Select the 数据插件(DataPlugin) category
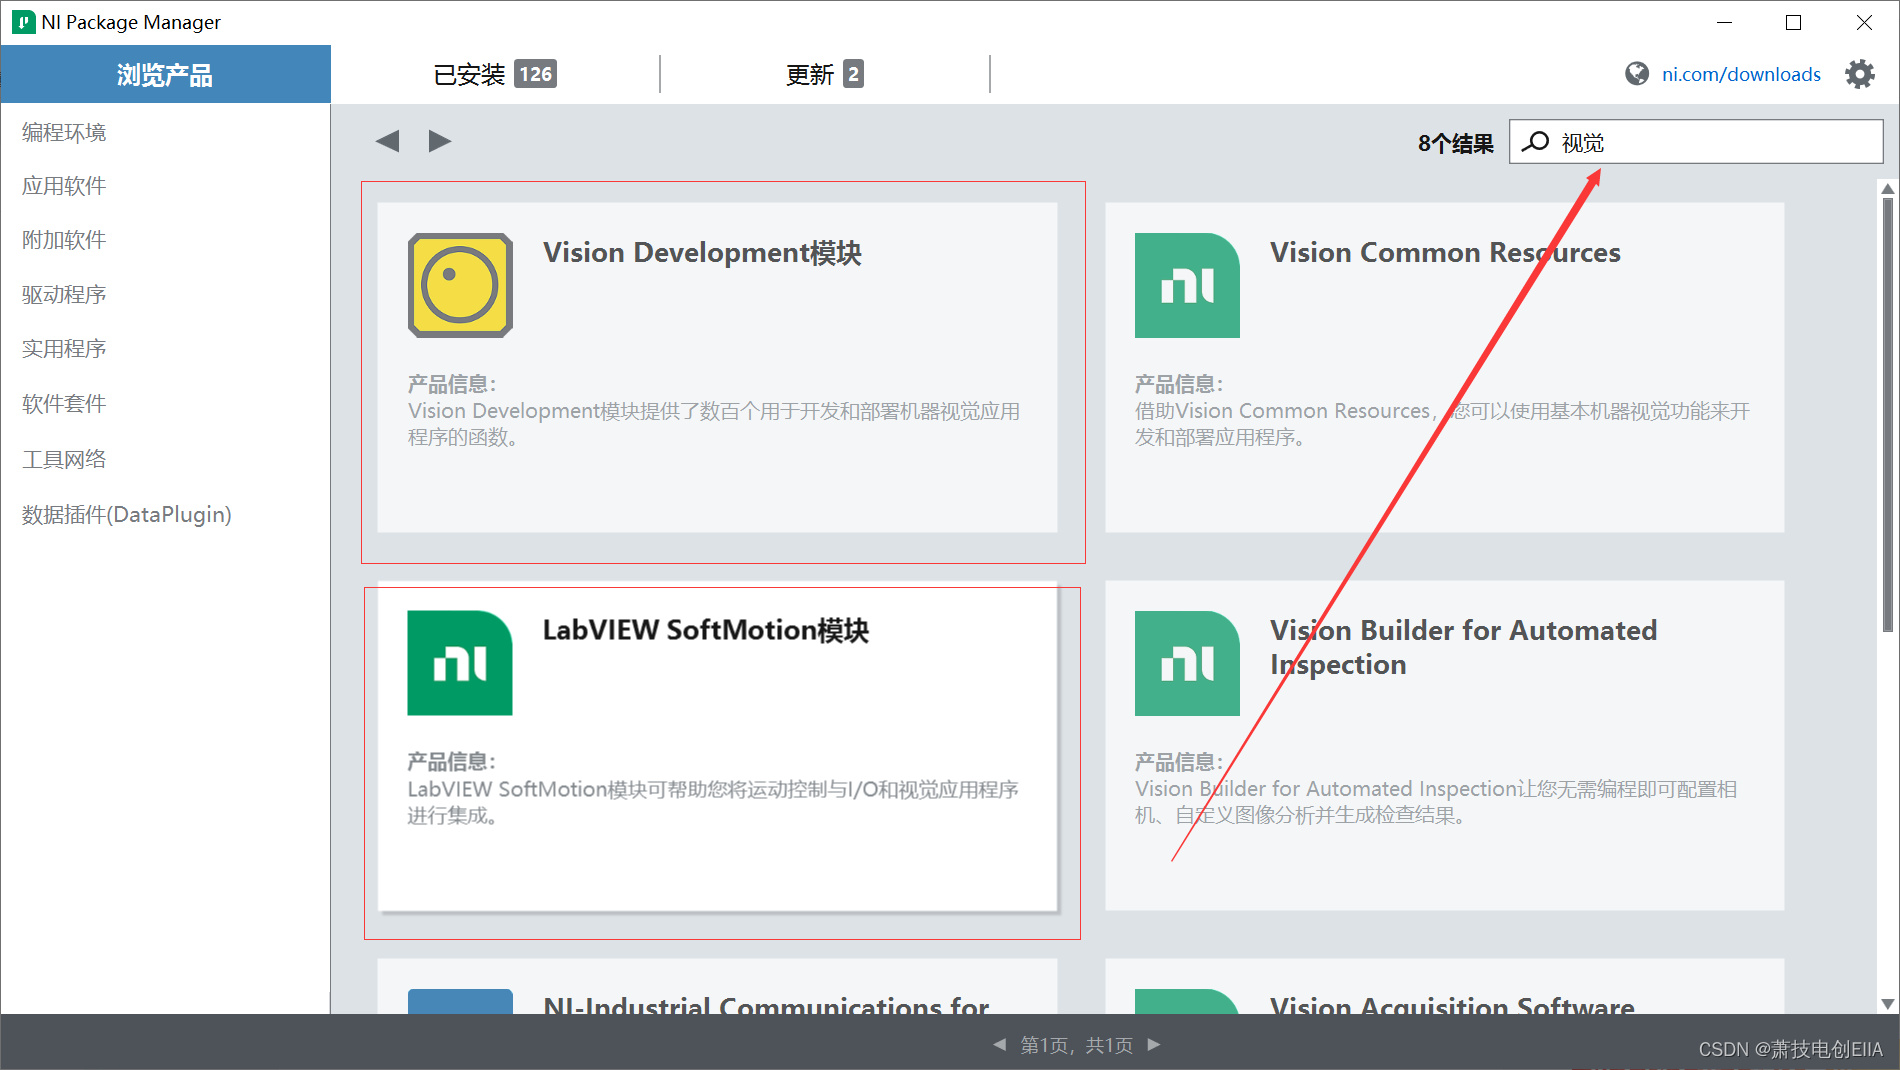Screen dimensions: 1900x1070 point(127,514)
